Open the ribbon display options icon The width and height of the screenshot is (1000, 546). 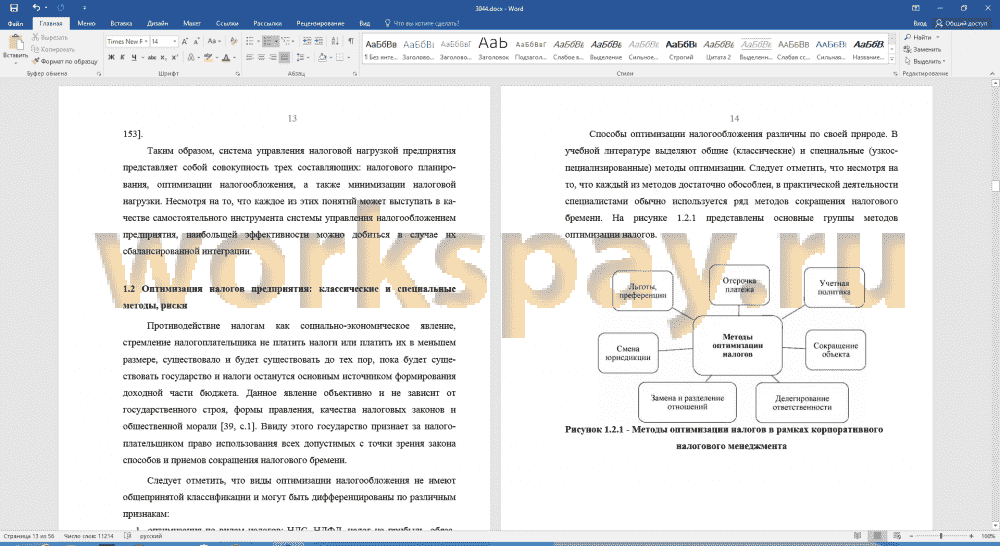pos(915,8)
